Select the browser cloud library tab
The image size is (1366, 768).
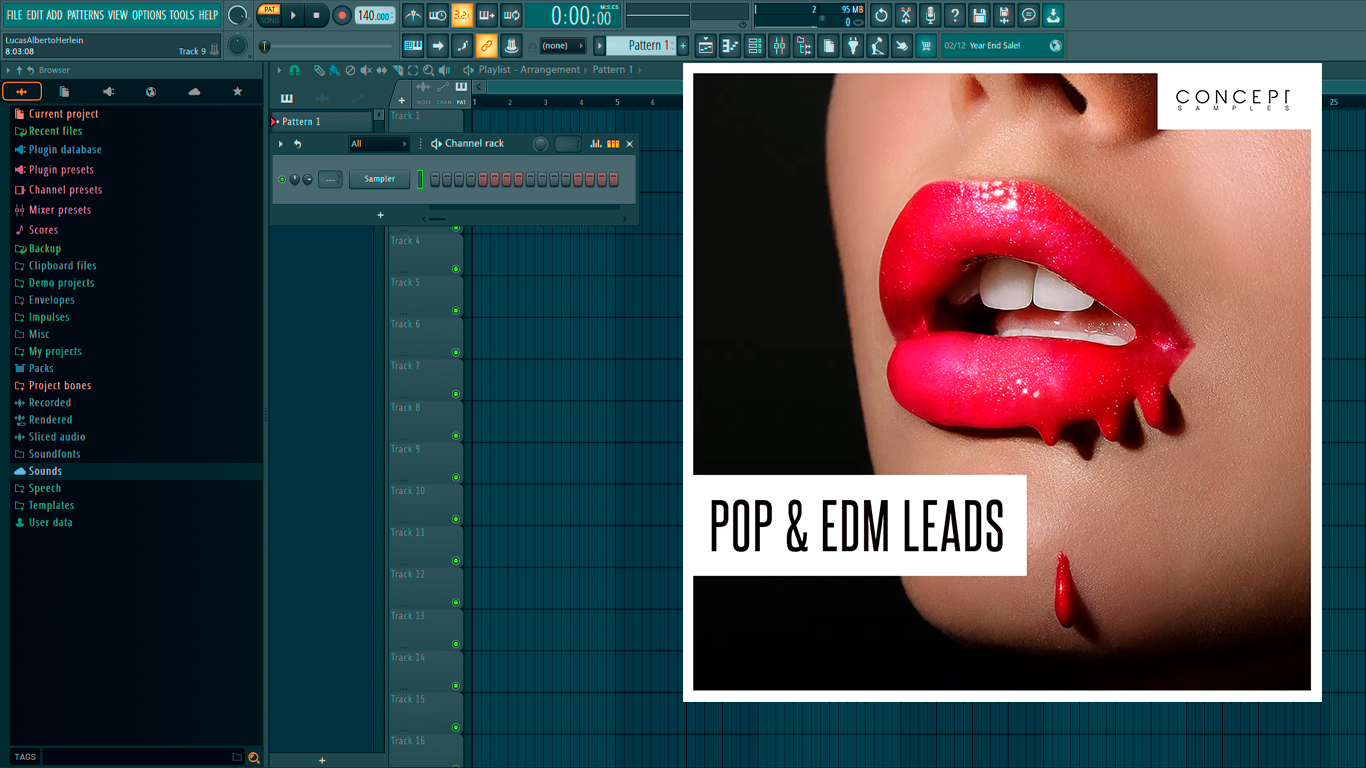tap(194, 91)
